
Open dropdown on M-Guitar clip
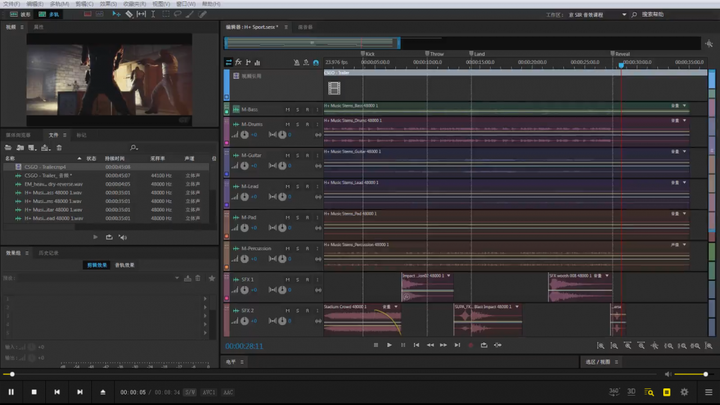tap(685, 152)
